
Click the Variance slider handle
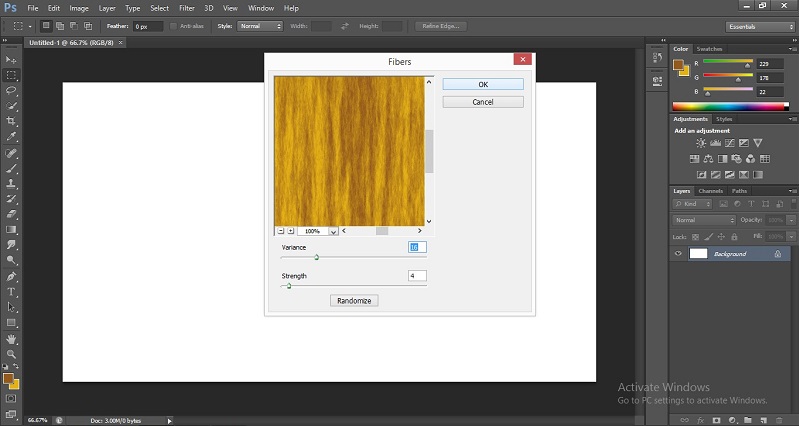[317, 258]
